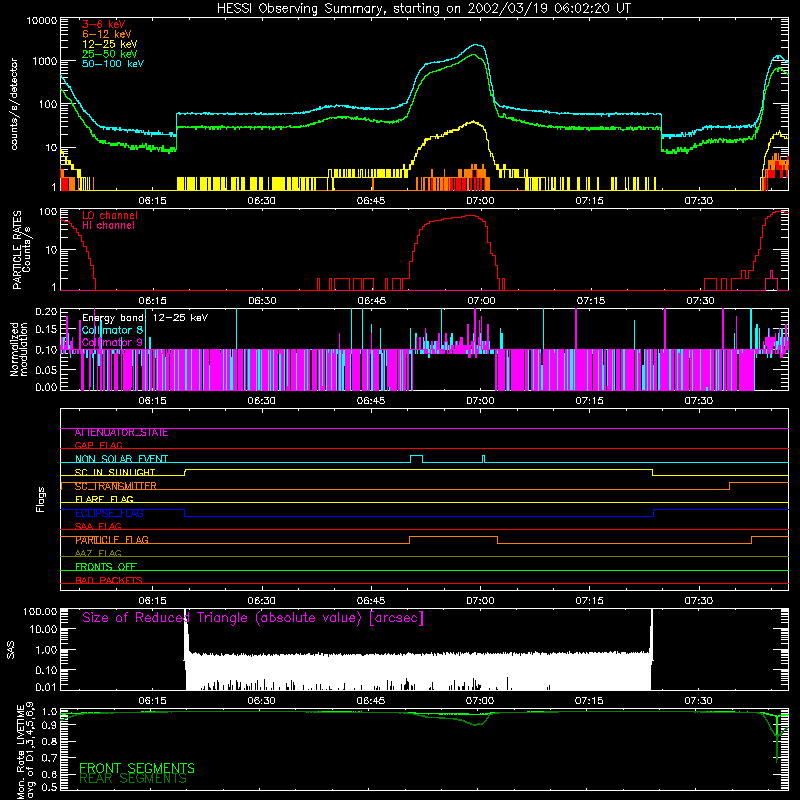
Task: Click the raised PARTICLE_FLAG segment near 07:00
Action: tap(453, 537)
